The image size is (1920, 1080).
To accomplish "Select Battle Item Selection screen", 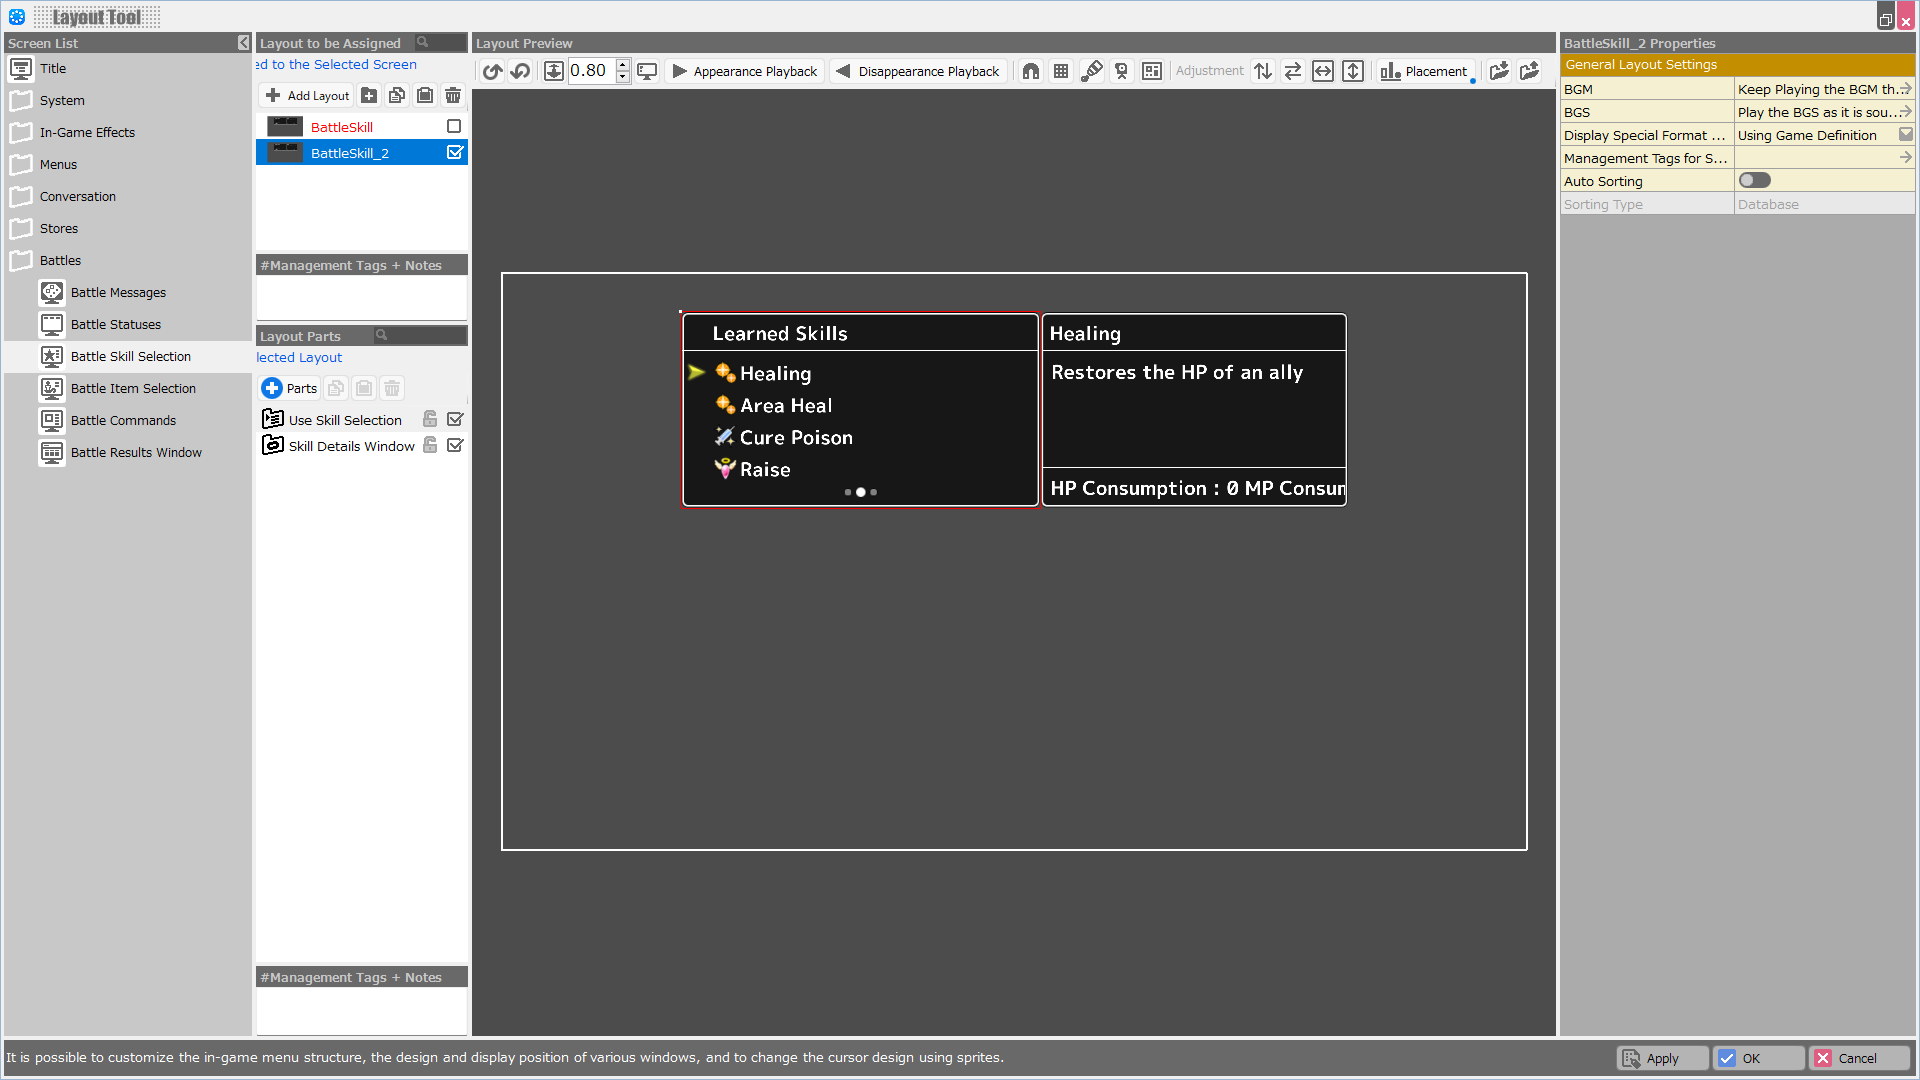I will (x=133, y=388).
